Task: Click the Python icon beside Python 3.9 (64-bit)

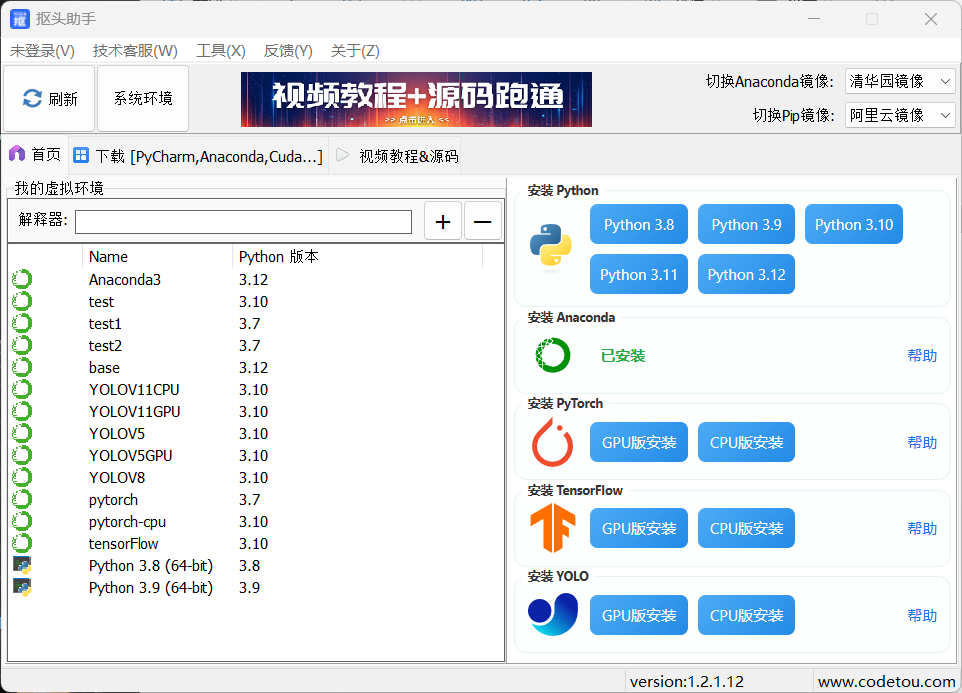Action: coord(22,588)
